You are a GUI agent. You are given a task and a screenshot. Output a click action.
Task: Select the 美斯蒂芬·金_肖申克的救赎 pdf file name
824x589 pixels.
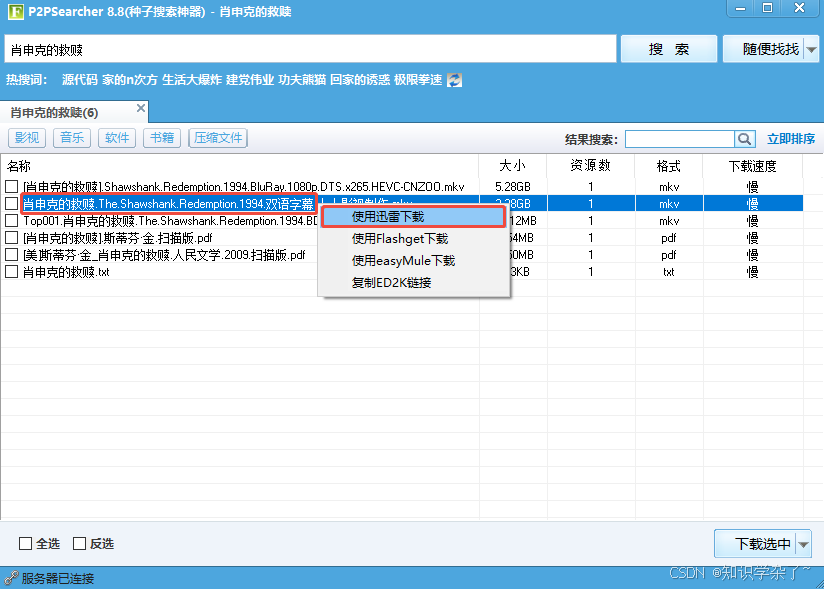point(164,254)
